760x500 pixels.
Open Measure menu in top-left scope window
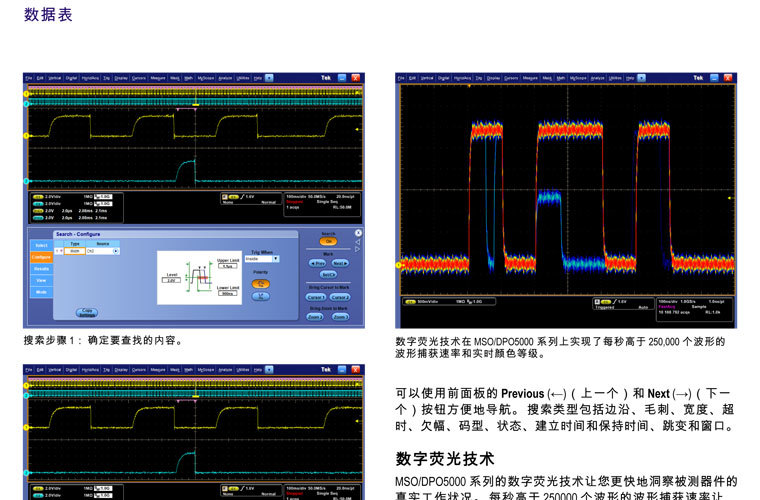pos(158,78)
